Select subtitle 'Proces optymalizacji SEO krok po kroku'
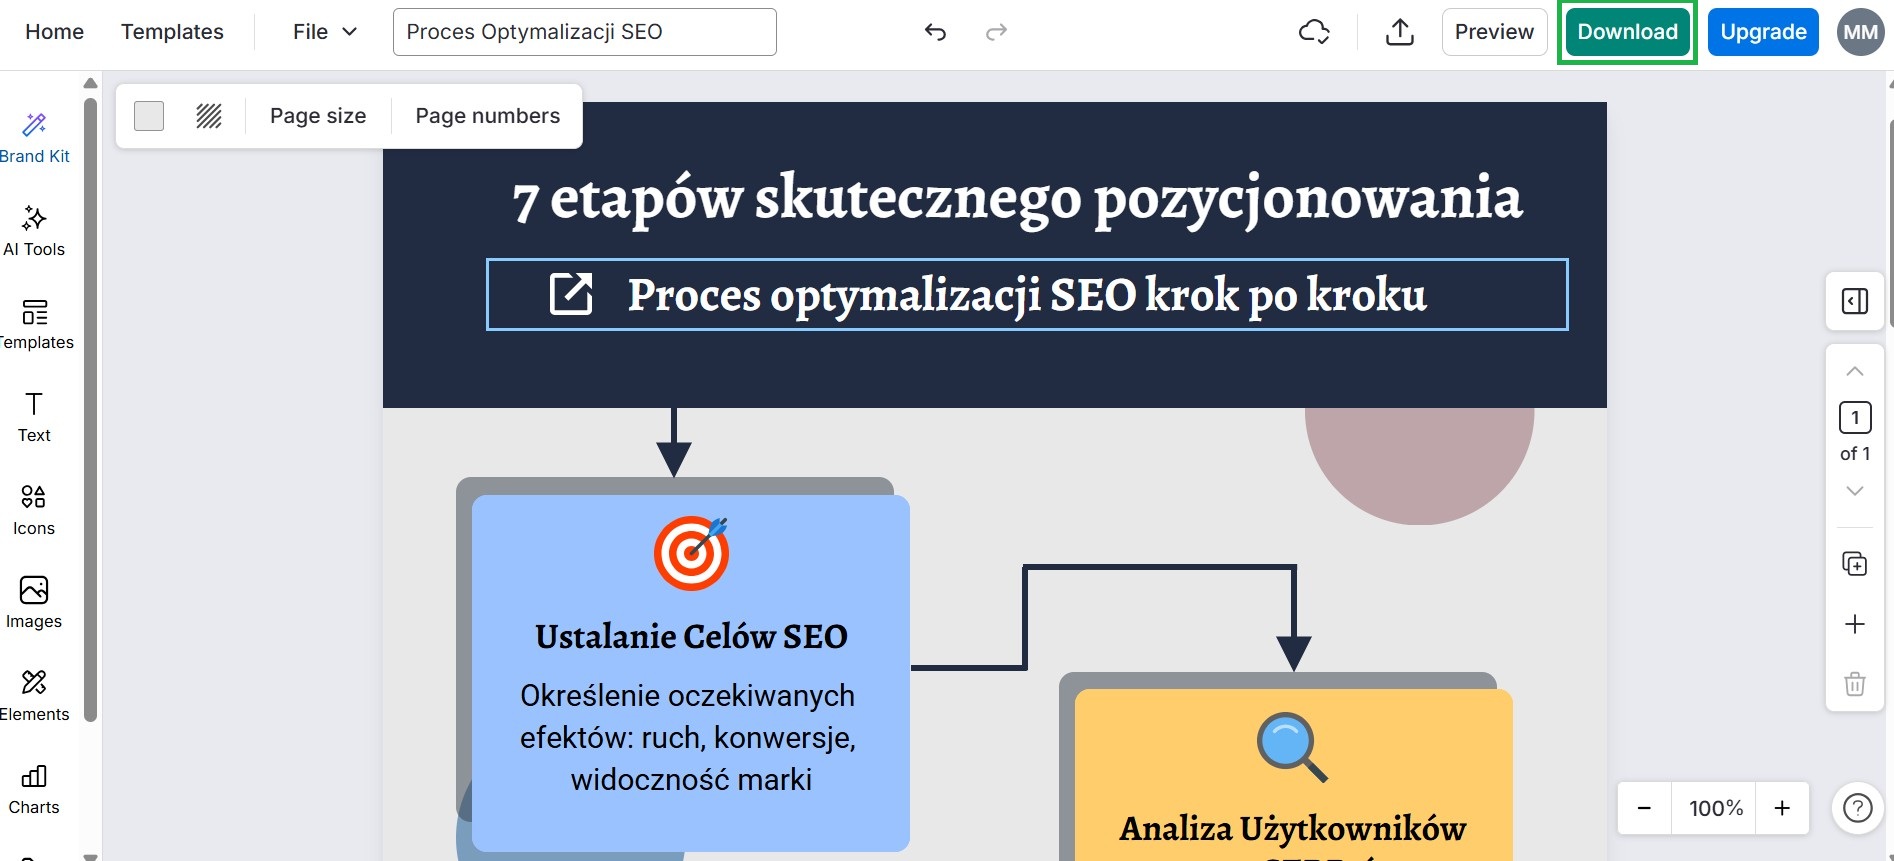 tap(1027, 294)
